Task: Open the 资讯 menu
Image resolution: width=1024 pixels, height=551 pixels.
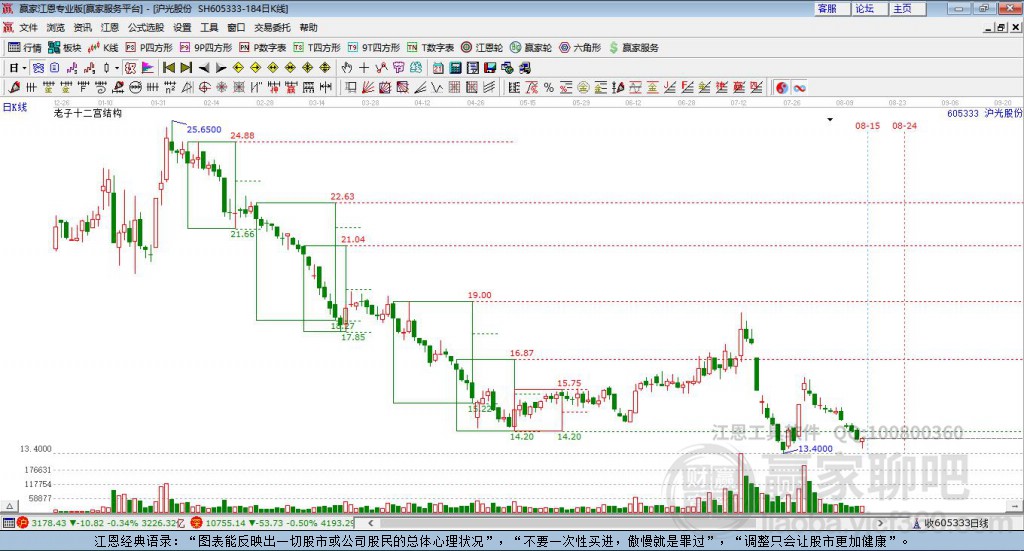Action: (x=82, y=27)
